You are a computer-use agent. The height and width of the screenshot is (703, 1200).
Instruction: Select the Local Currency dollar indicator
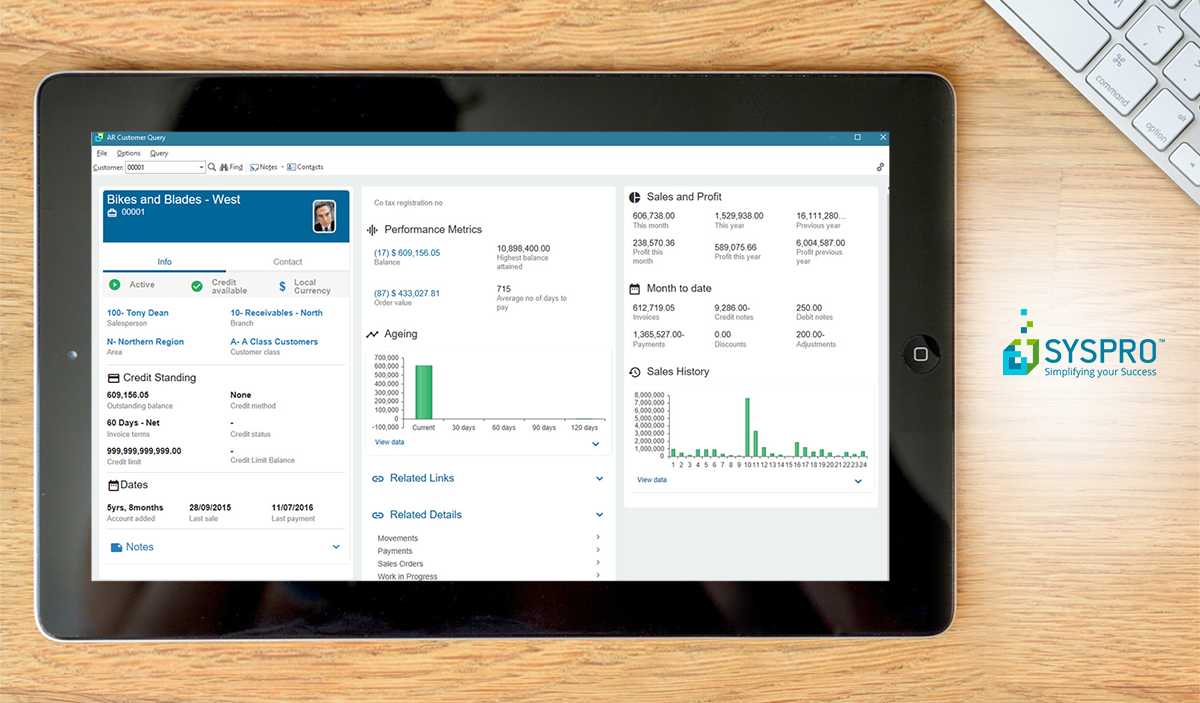pyautogui.click(x=281, y=286)
